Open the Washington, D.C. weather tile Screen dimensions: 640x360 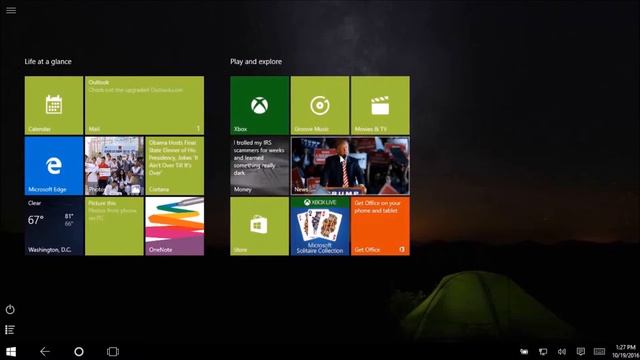tap(54, 226)
